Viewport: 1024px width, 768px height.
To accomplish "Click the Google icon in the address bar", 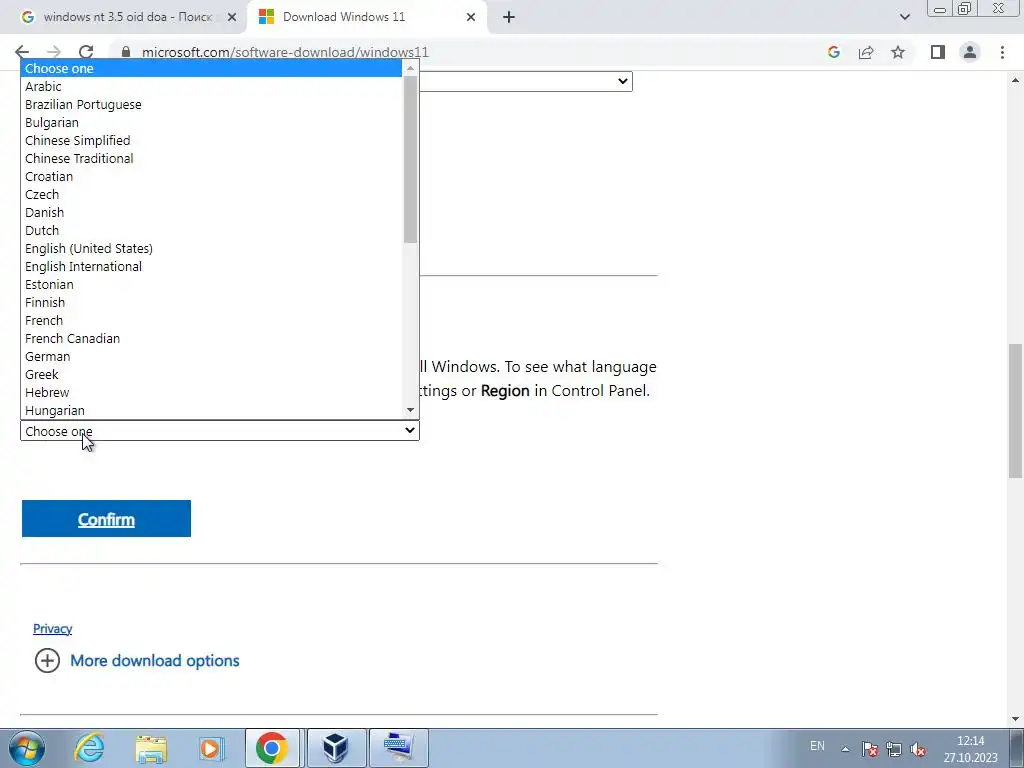I will point(833,52).
